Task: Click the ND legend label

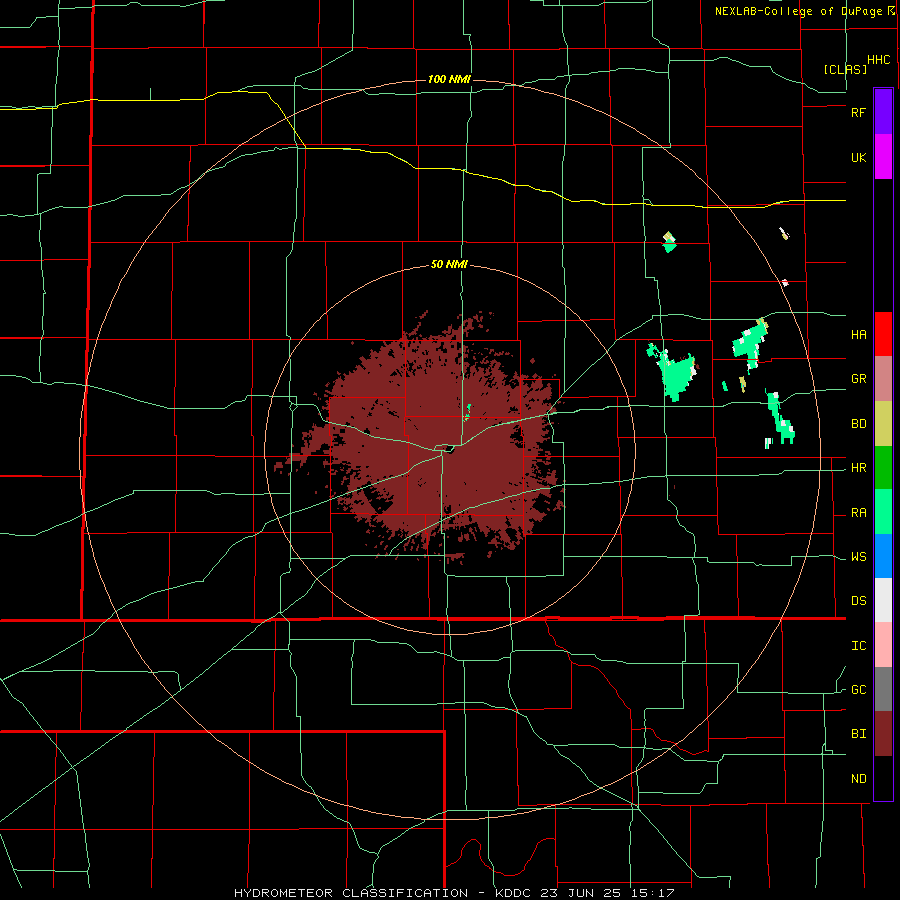Action: [x=858, y=779]
